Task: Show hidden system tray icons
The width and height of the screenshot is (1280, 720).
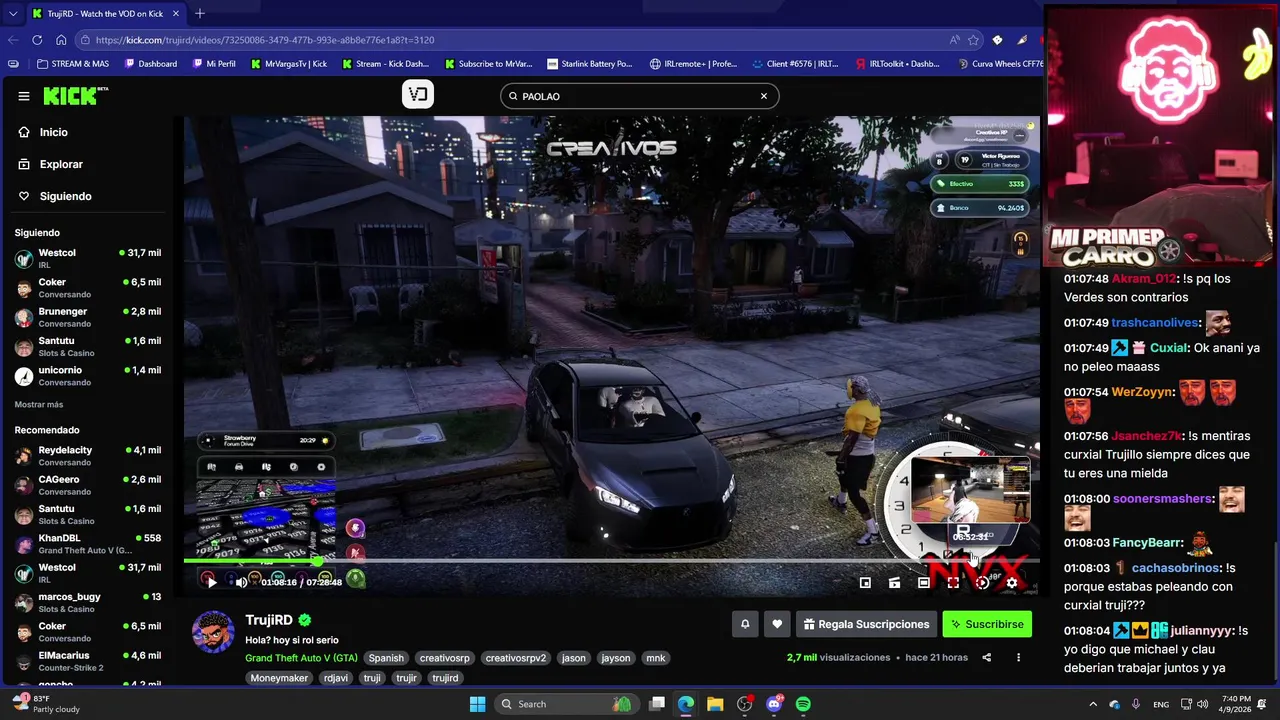Action: pos(1093,704)
